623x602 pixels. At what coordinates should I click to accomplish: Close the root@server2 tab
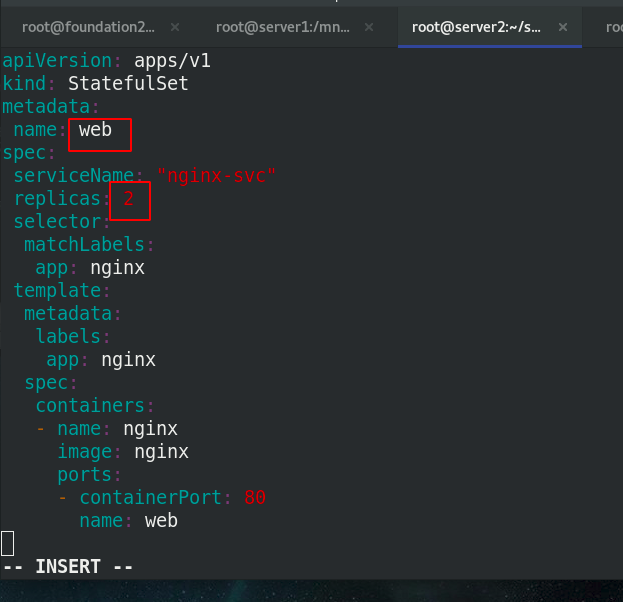[563, 27]
